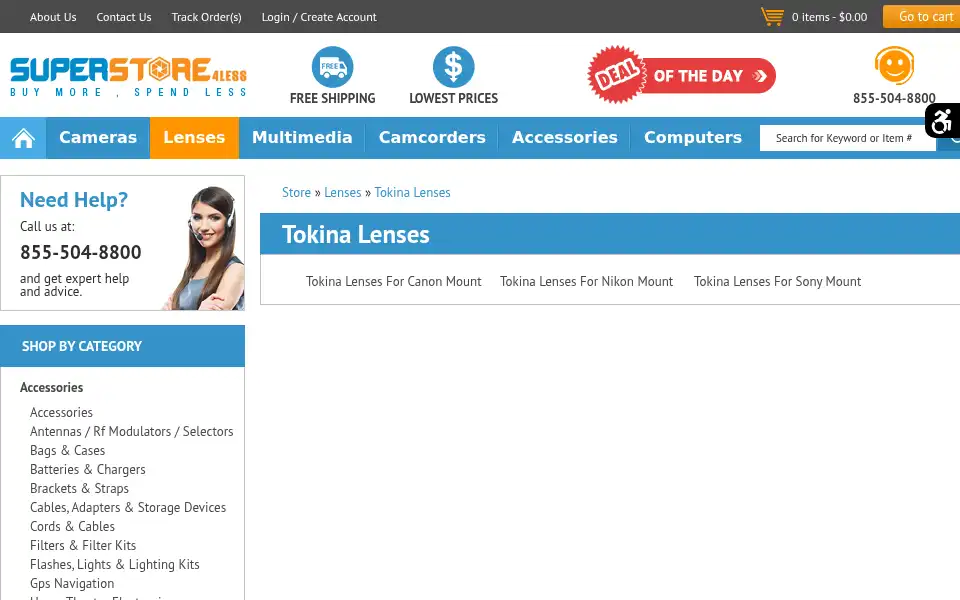Click the Need Help support agent image
This screenshot has width=960, height=600.
204,248
